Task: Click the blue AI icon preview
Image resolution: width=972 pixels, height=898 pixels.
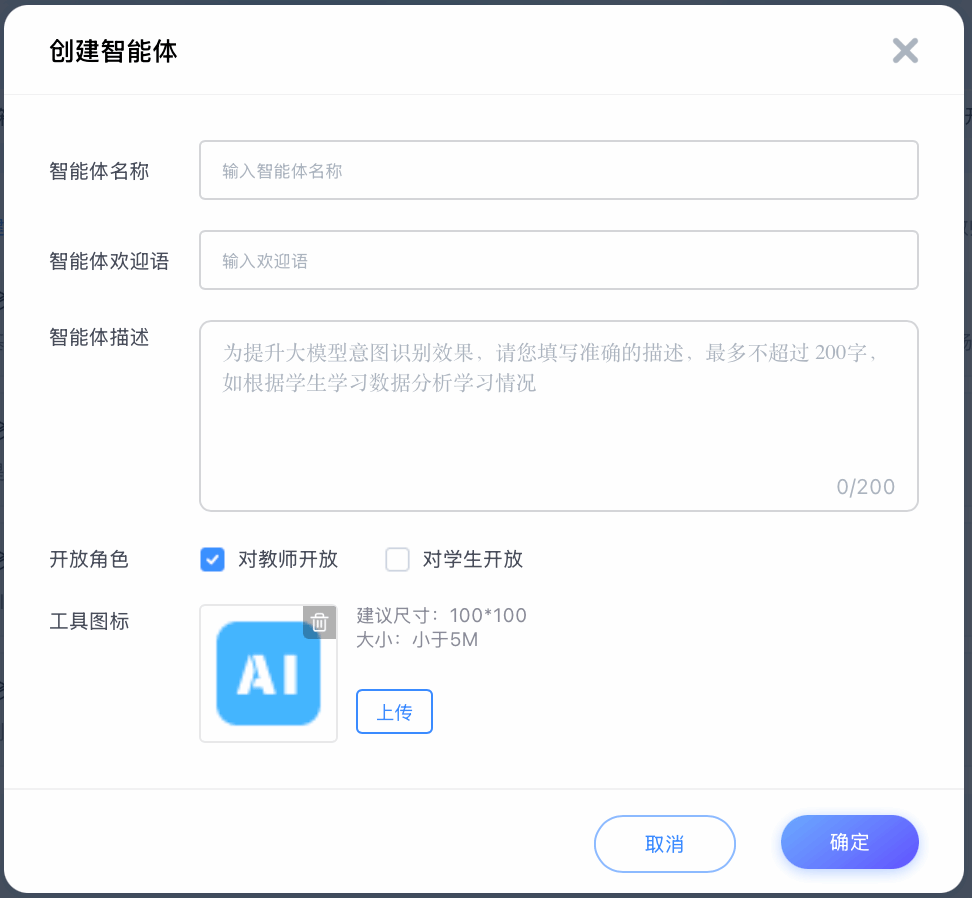Action: pyautogui.click(x=268, y=674)
